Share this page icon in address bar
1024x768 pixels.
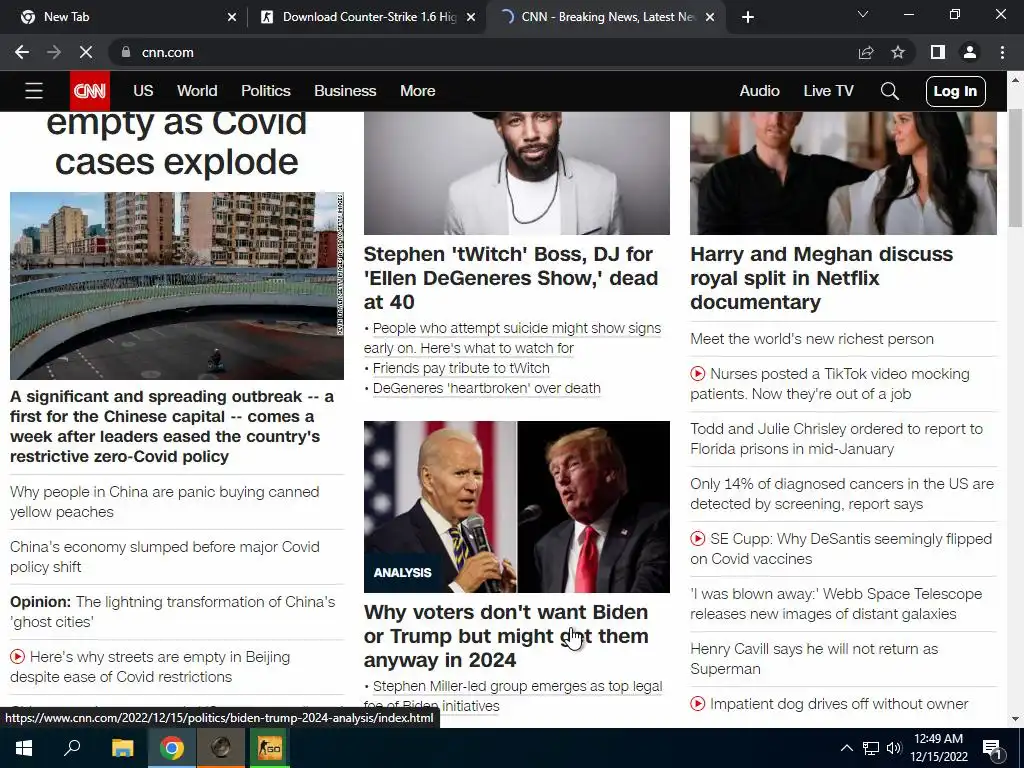[866, 52]
